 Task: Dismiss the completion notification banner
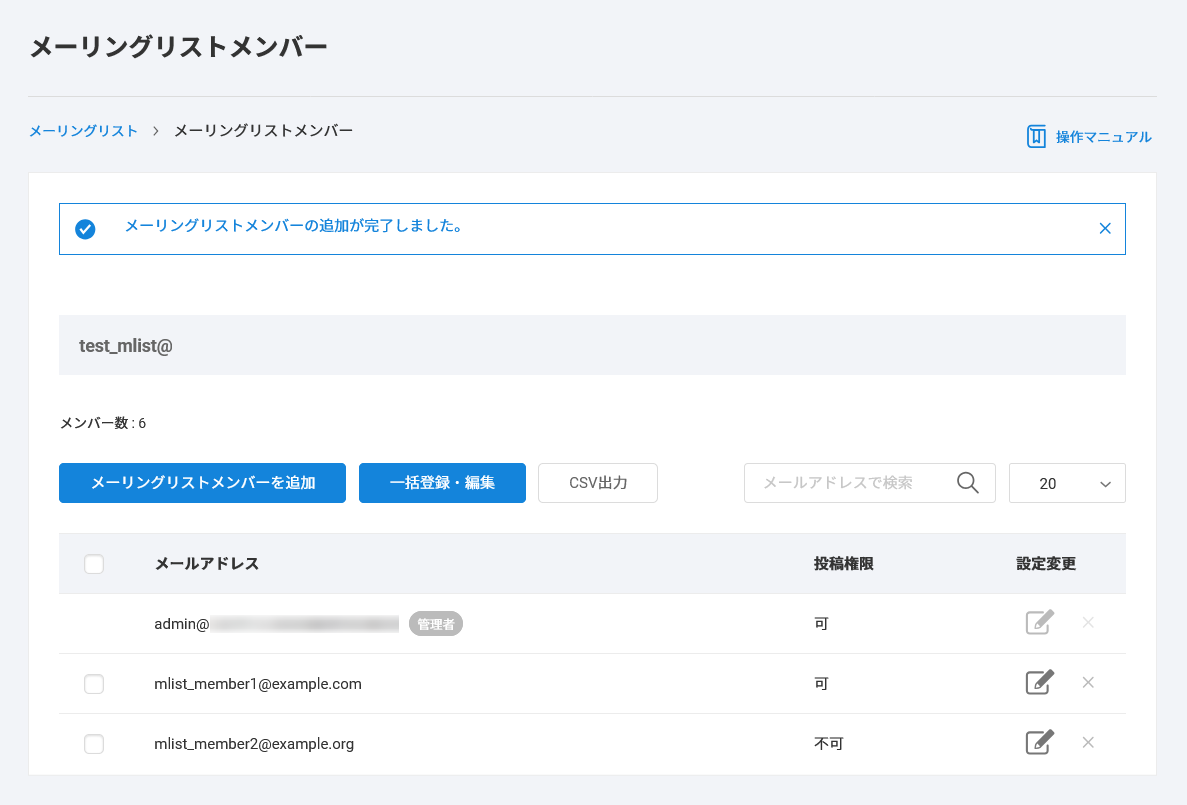click(x=1105, y=228)
